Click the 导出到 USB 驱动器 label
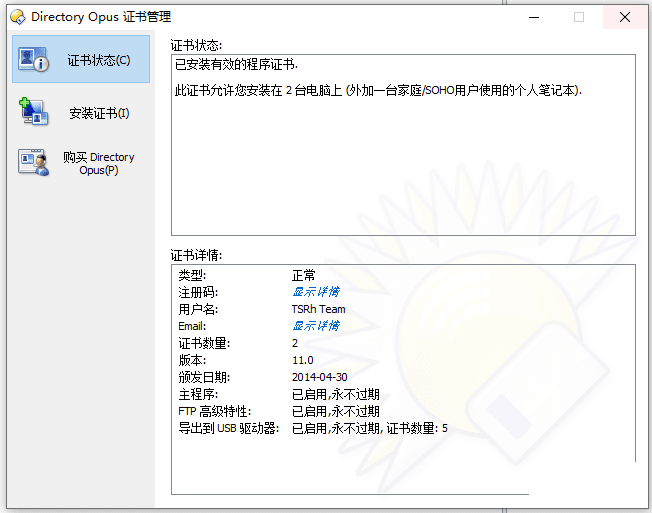Screen dimensions: 652x513 point(229,428)
